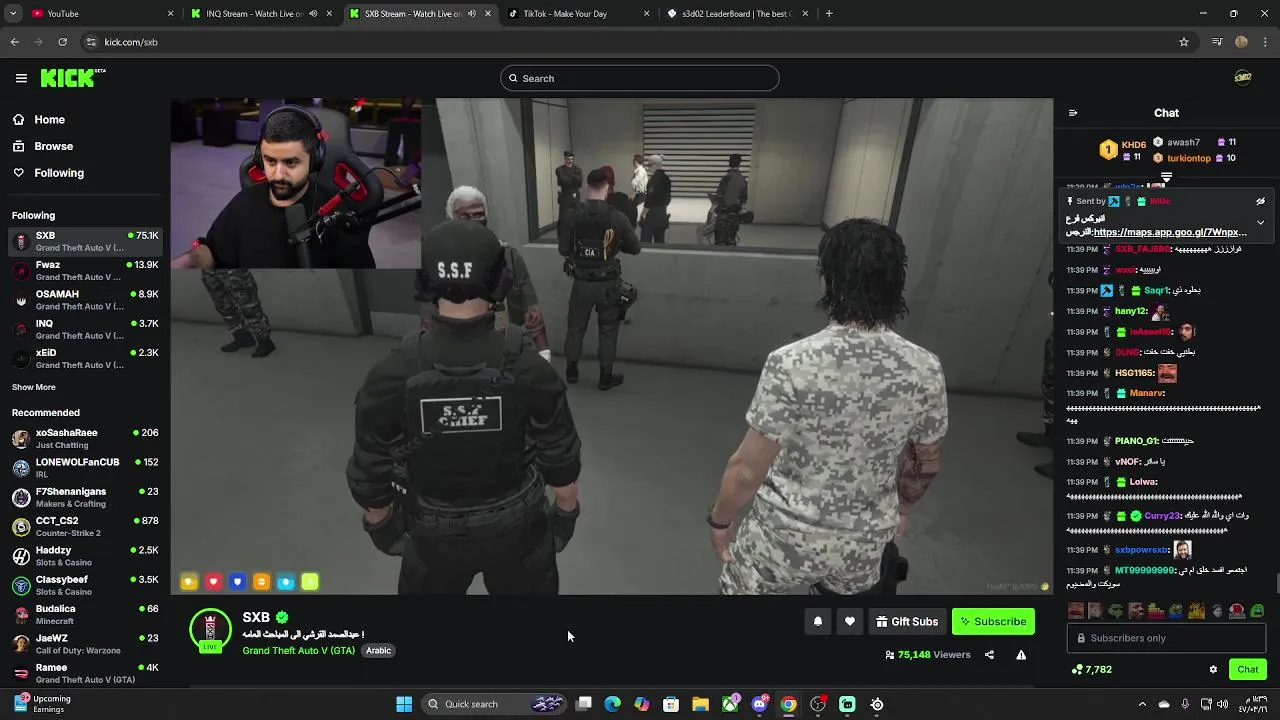The image size is (1280, 720).
Task: Switch to the s3d02 LeaderBoard tab
Action: pyautogui.click(x=736, y=14)
